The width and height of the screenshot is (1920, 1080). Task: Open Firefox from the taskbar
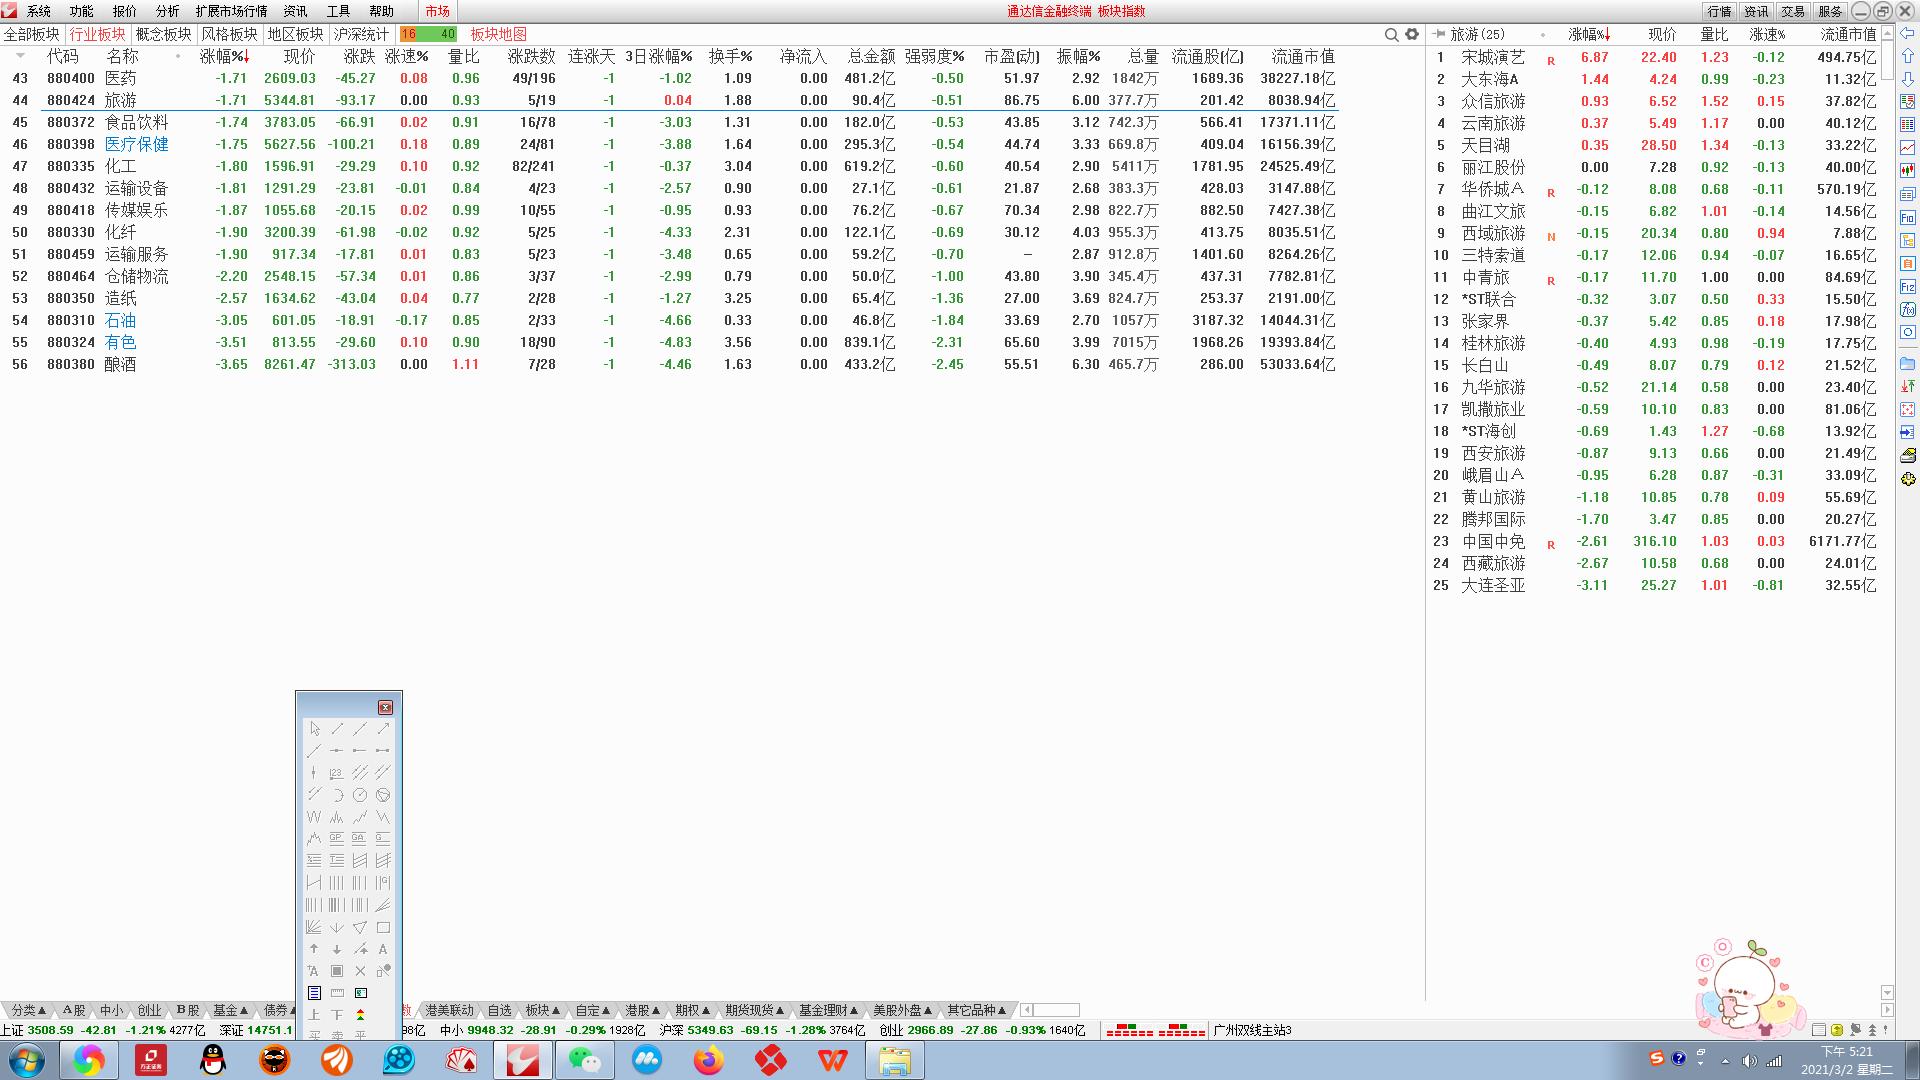(709, 1060)
